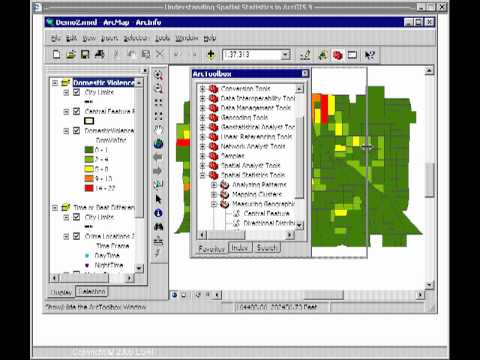Activate the blue Identify tool

tap(158, 213)
